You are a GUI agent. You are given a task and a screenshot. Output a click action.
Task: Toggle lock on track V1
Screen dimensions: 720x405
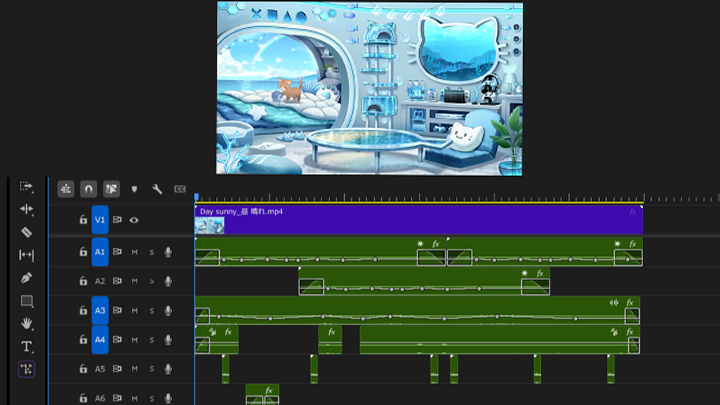tap(83, 219)
